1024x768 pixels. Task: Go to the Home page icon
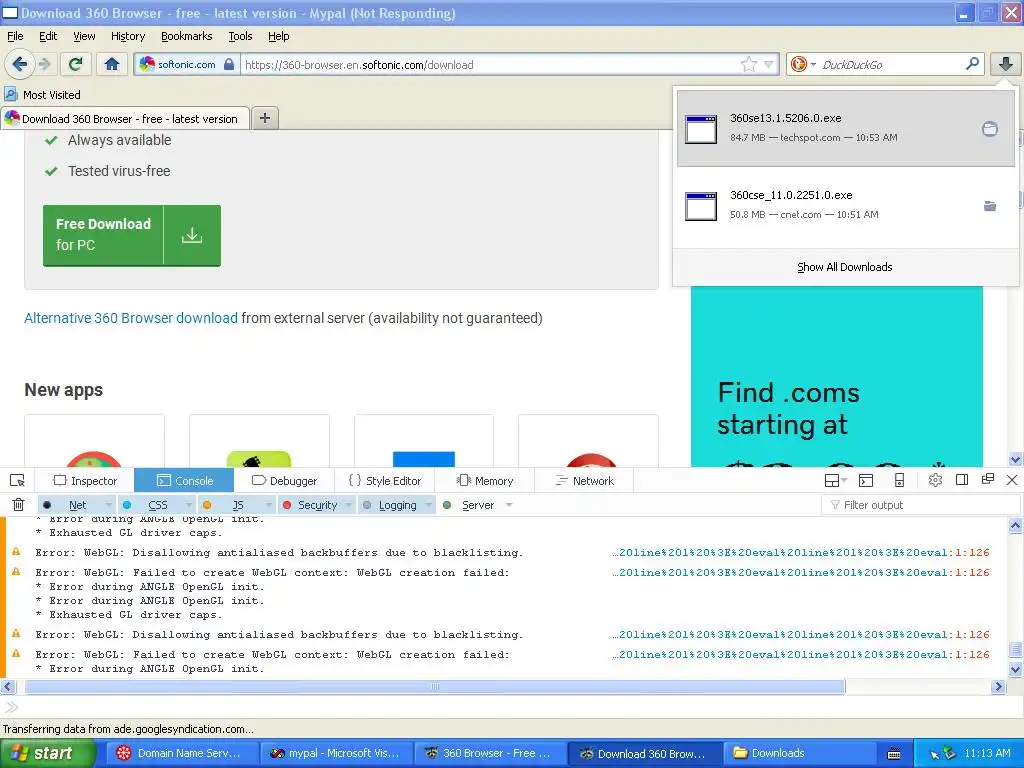pyautogui.click(x=112, y=64)
